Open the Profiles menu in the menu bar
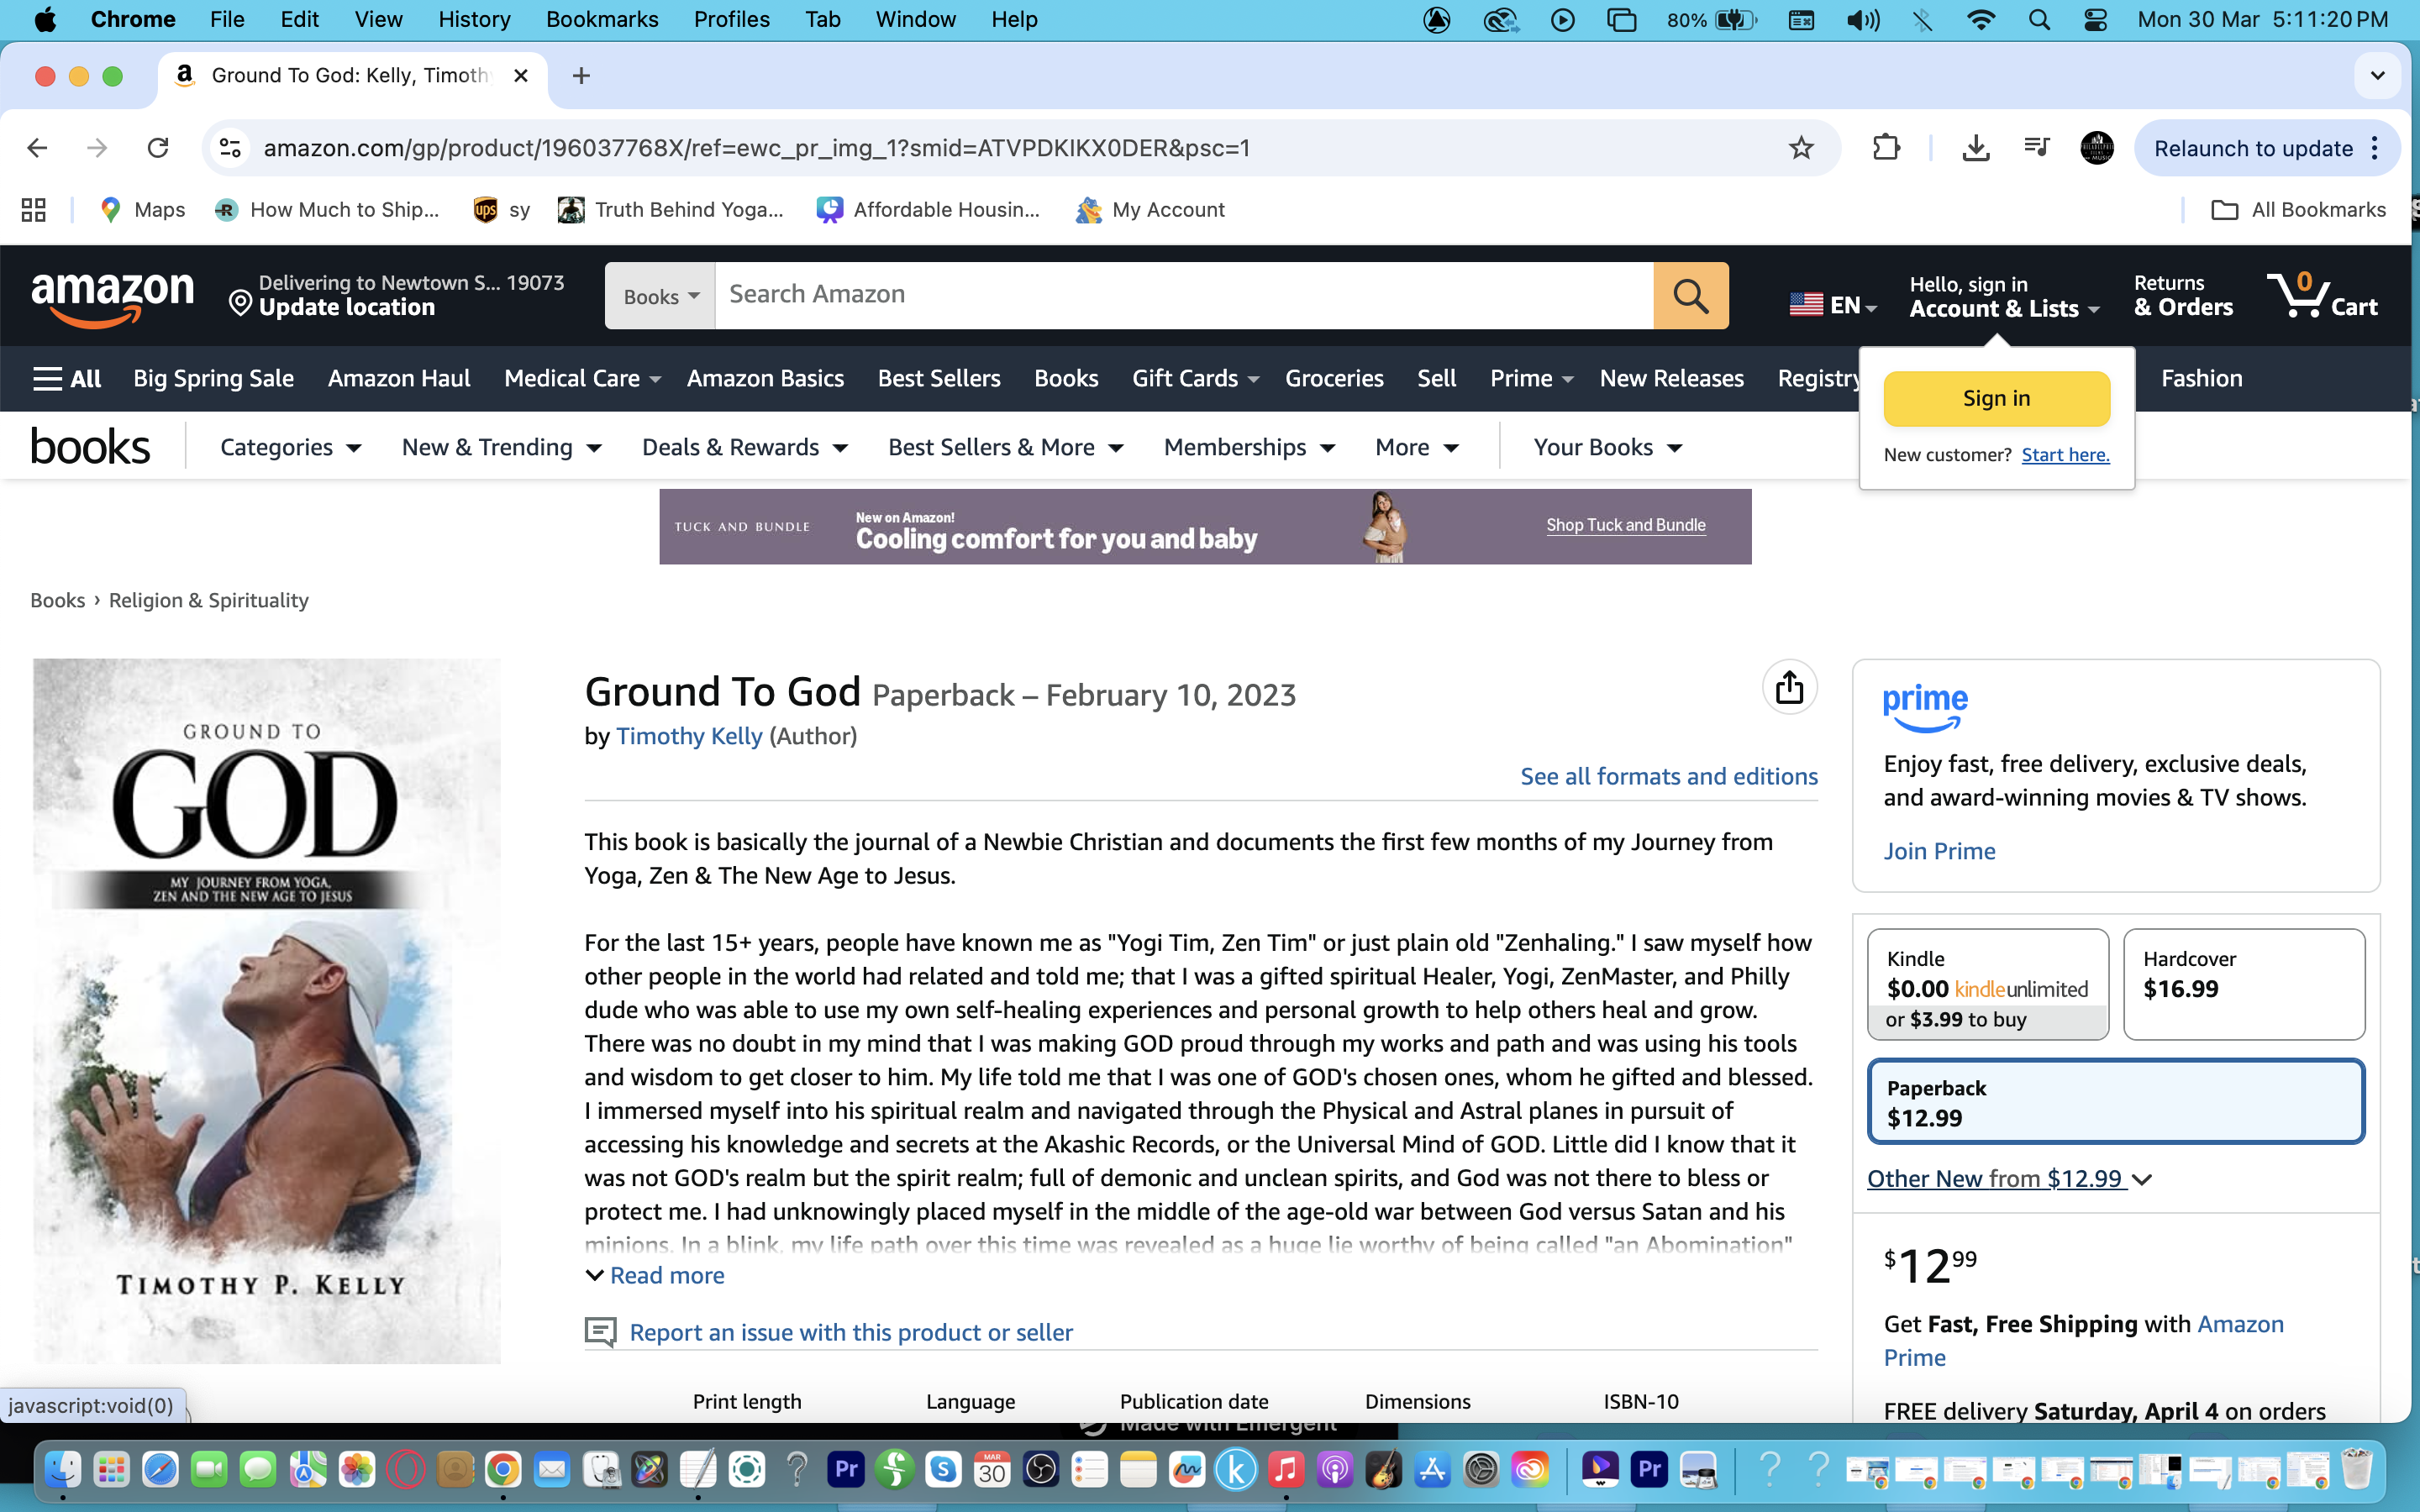The image size is (2420, 1512). pos(731,20)
